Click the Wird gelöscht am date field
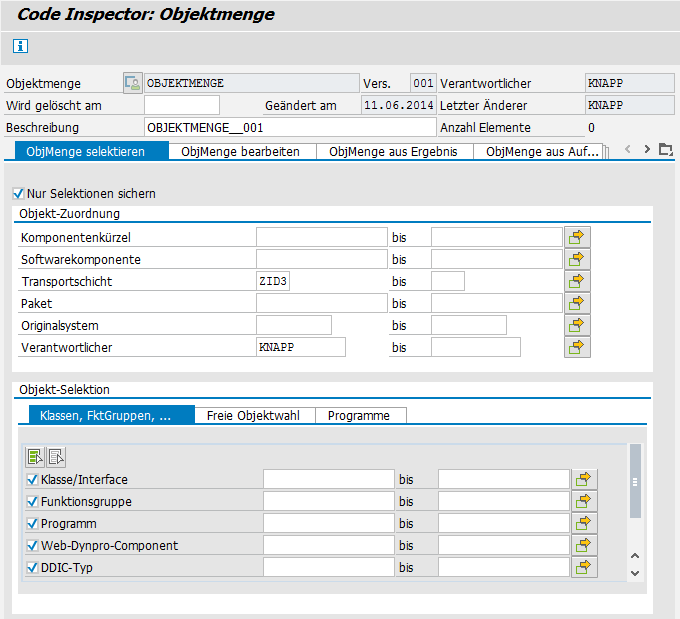This screenshot has width=680, height=619. tap(182, 105)
